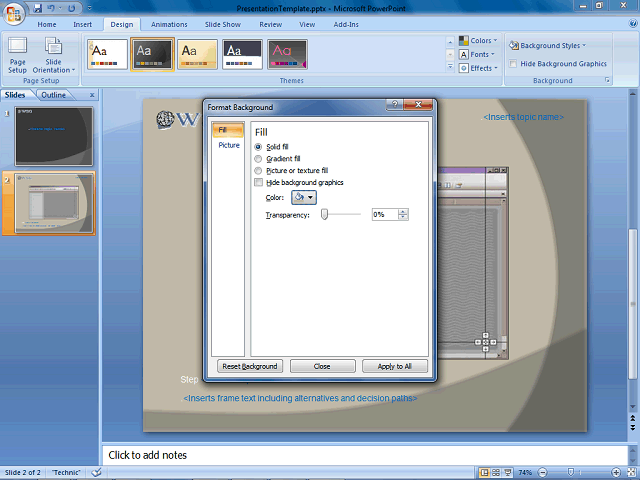Open PowerPoint help icon
The image size is (640, 480).
point(633,24)
